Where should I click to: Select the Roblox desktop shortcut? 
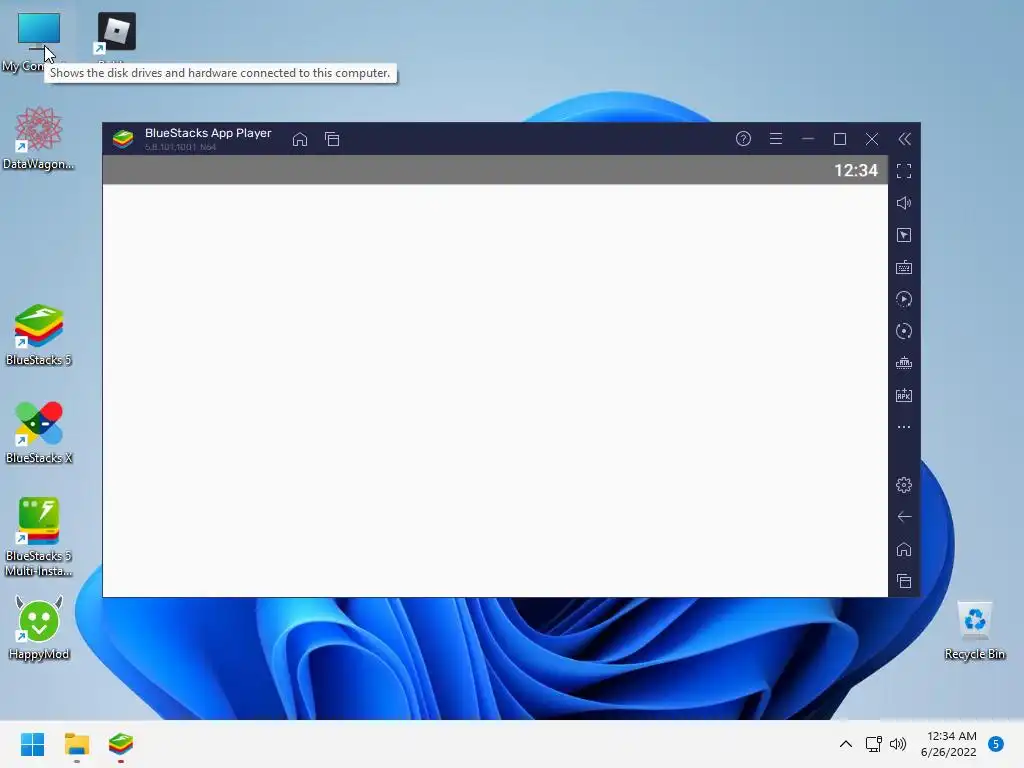coord(116,33)
